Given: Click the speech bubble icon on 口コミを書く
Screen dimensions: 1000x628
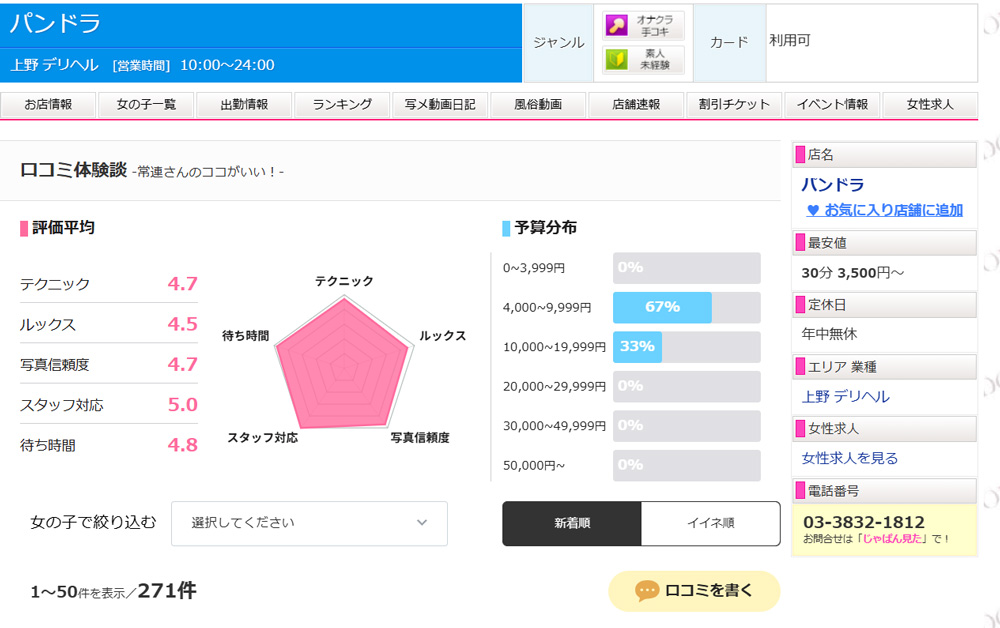Looking at the screenshot, I should point(647,591).
